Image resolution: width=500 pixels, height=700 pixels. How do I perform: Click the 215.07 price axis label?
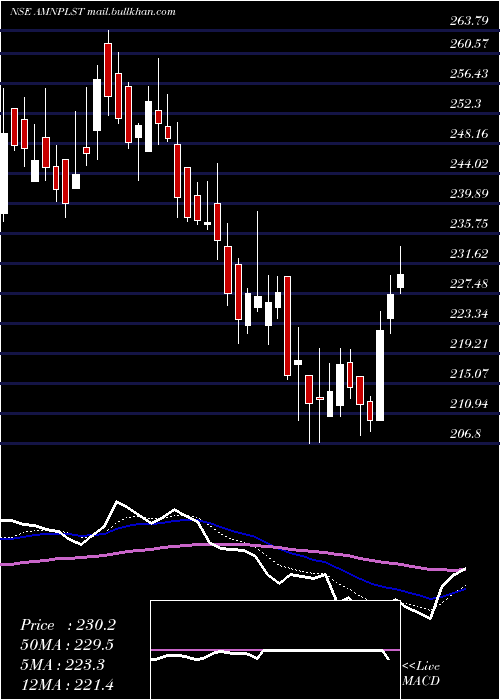pos(469,374)
